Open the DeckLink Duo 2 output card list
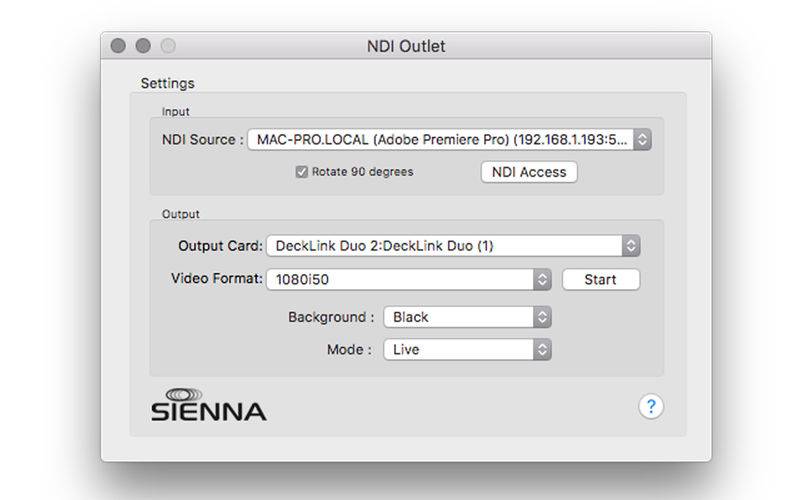 click(453, 246)
